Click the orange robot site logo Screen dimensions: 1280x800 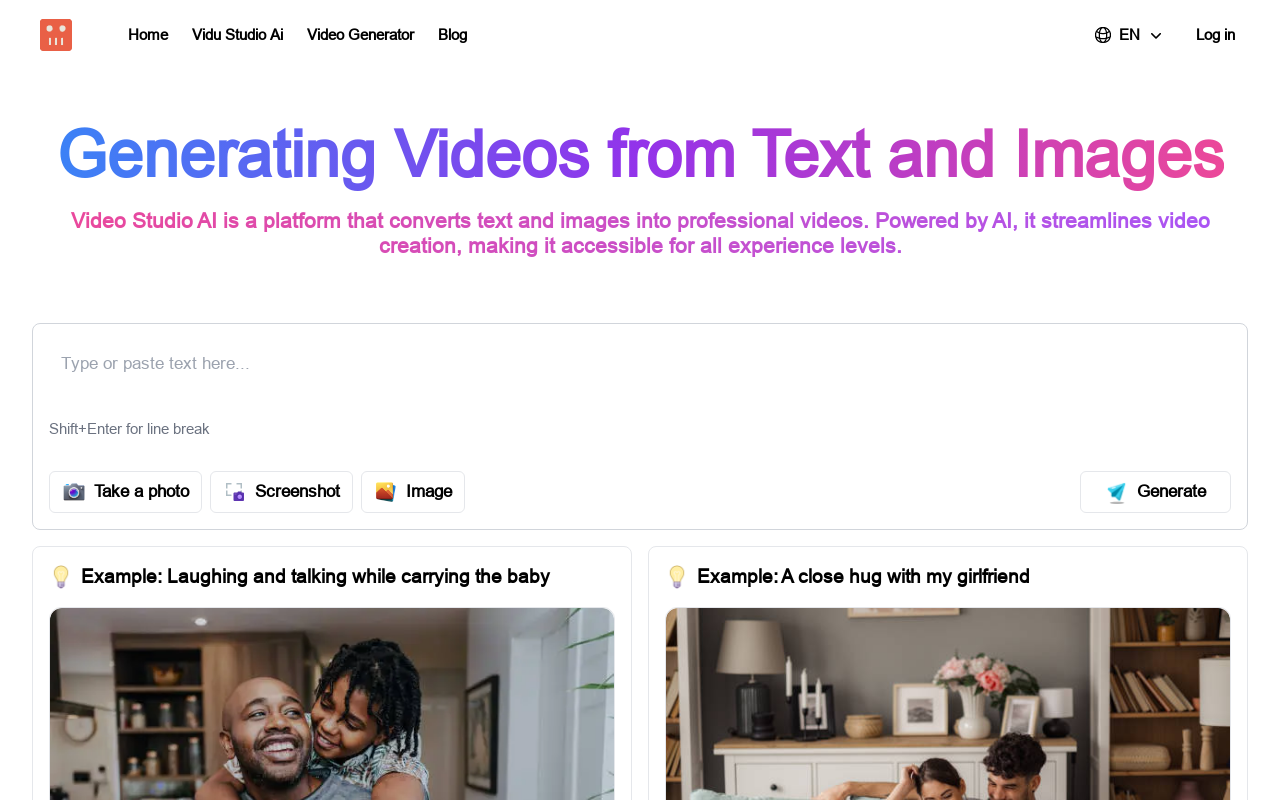[x=56, y=35]
